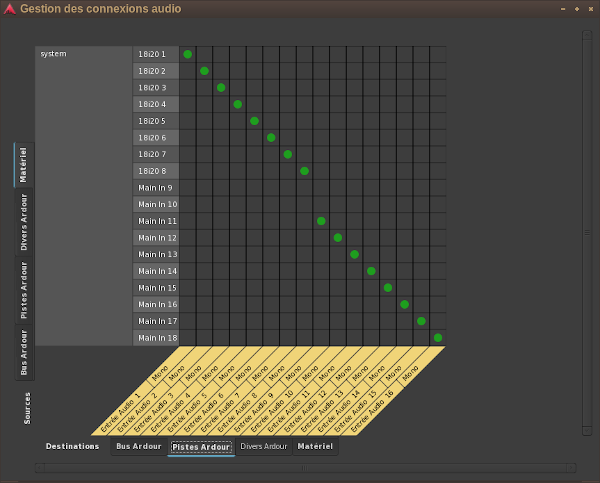Select the Divers Ardour source tab on left
Screen dimensions: 600x483
click(24, 222)
